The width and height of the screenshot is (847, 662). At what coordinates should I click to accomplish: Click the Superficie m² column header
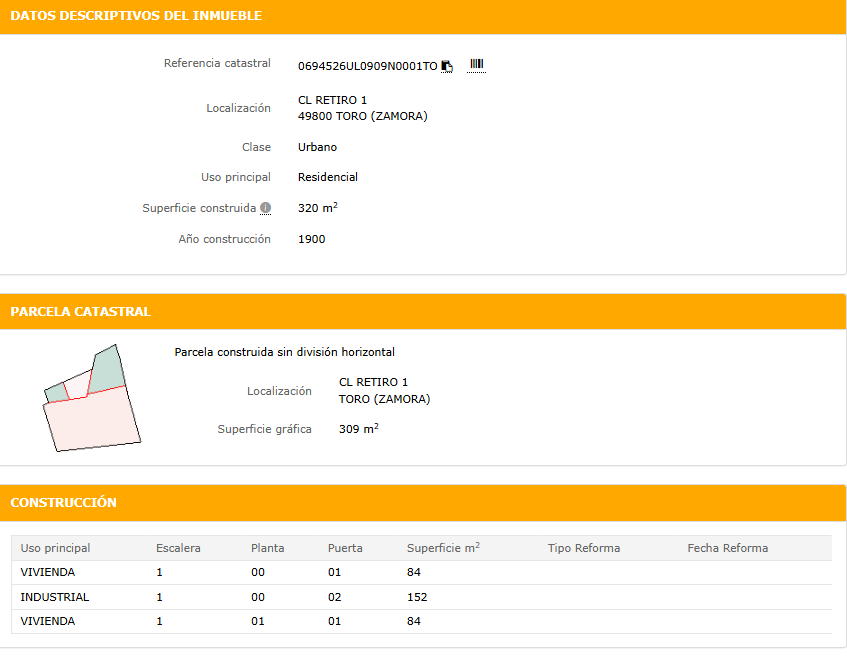443,548
